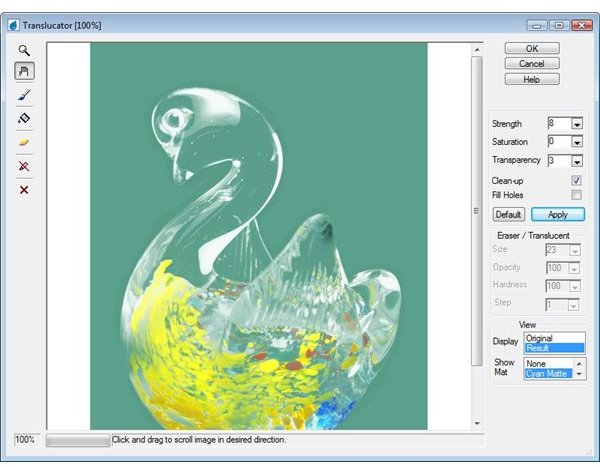The image size is (600, 466).
Task: Pick the blue brush tool
Action: point(24,95)
